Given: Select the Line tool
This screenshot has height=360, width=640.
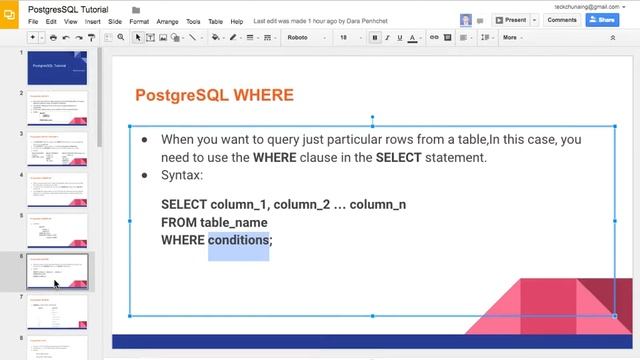Looking at the screenshot, I should [x=192, y=38].
